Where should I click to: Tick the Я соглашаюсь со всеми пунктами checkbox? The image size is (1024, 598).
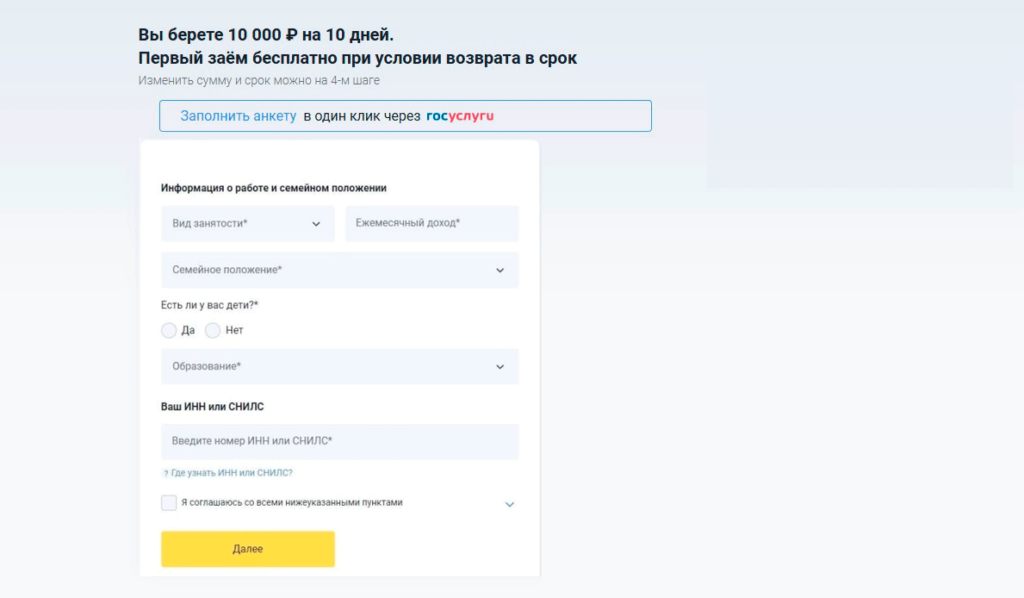click(168, 503)
